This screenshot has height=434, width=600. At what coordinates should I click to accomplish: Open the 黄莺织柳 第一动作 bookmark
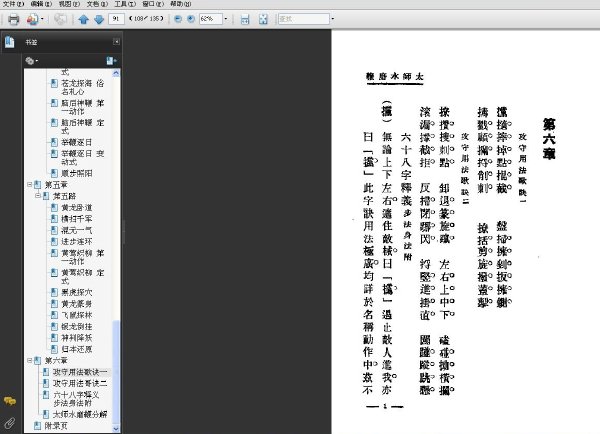click(x=82, y=257)
